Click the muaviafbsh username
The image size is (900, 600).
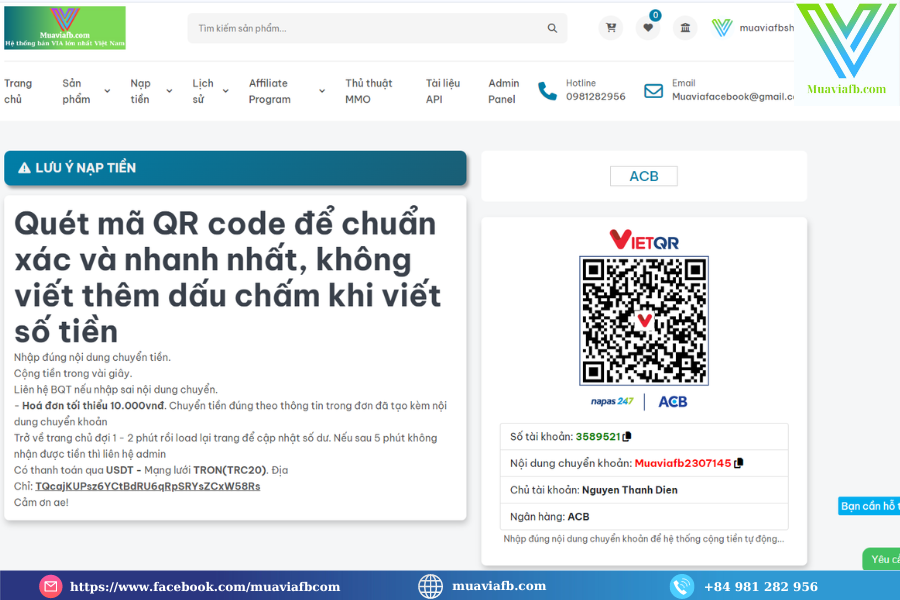767,28
